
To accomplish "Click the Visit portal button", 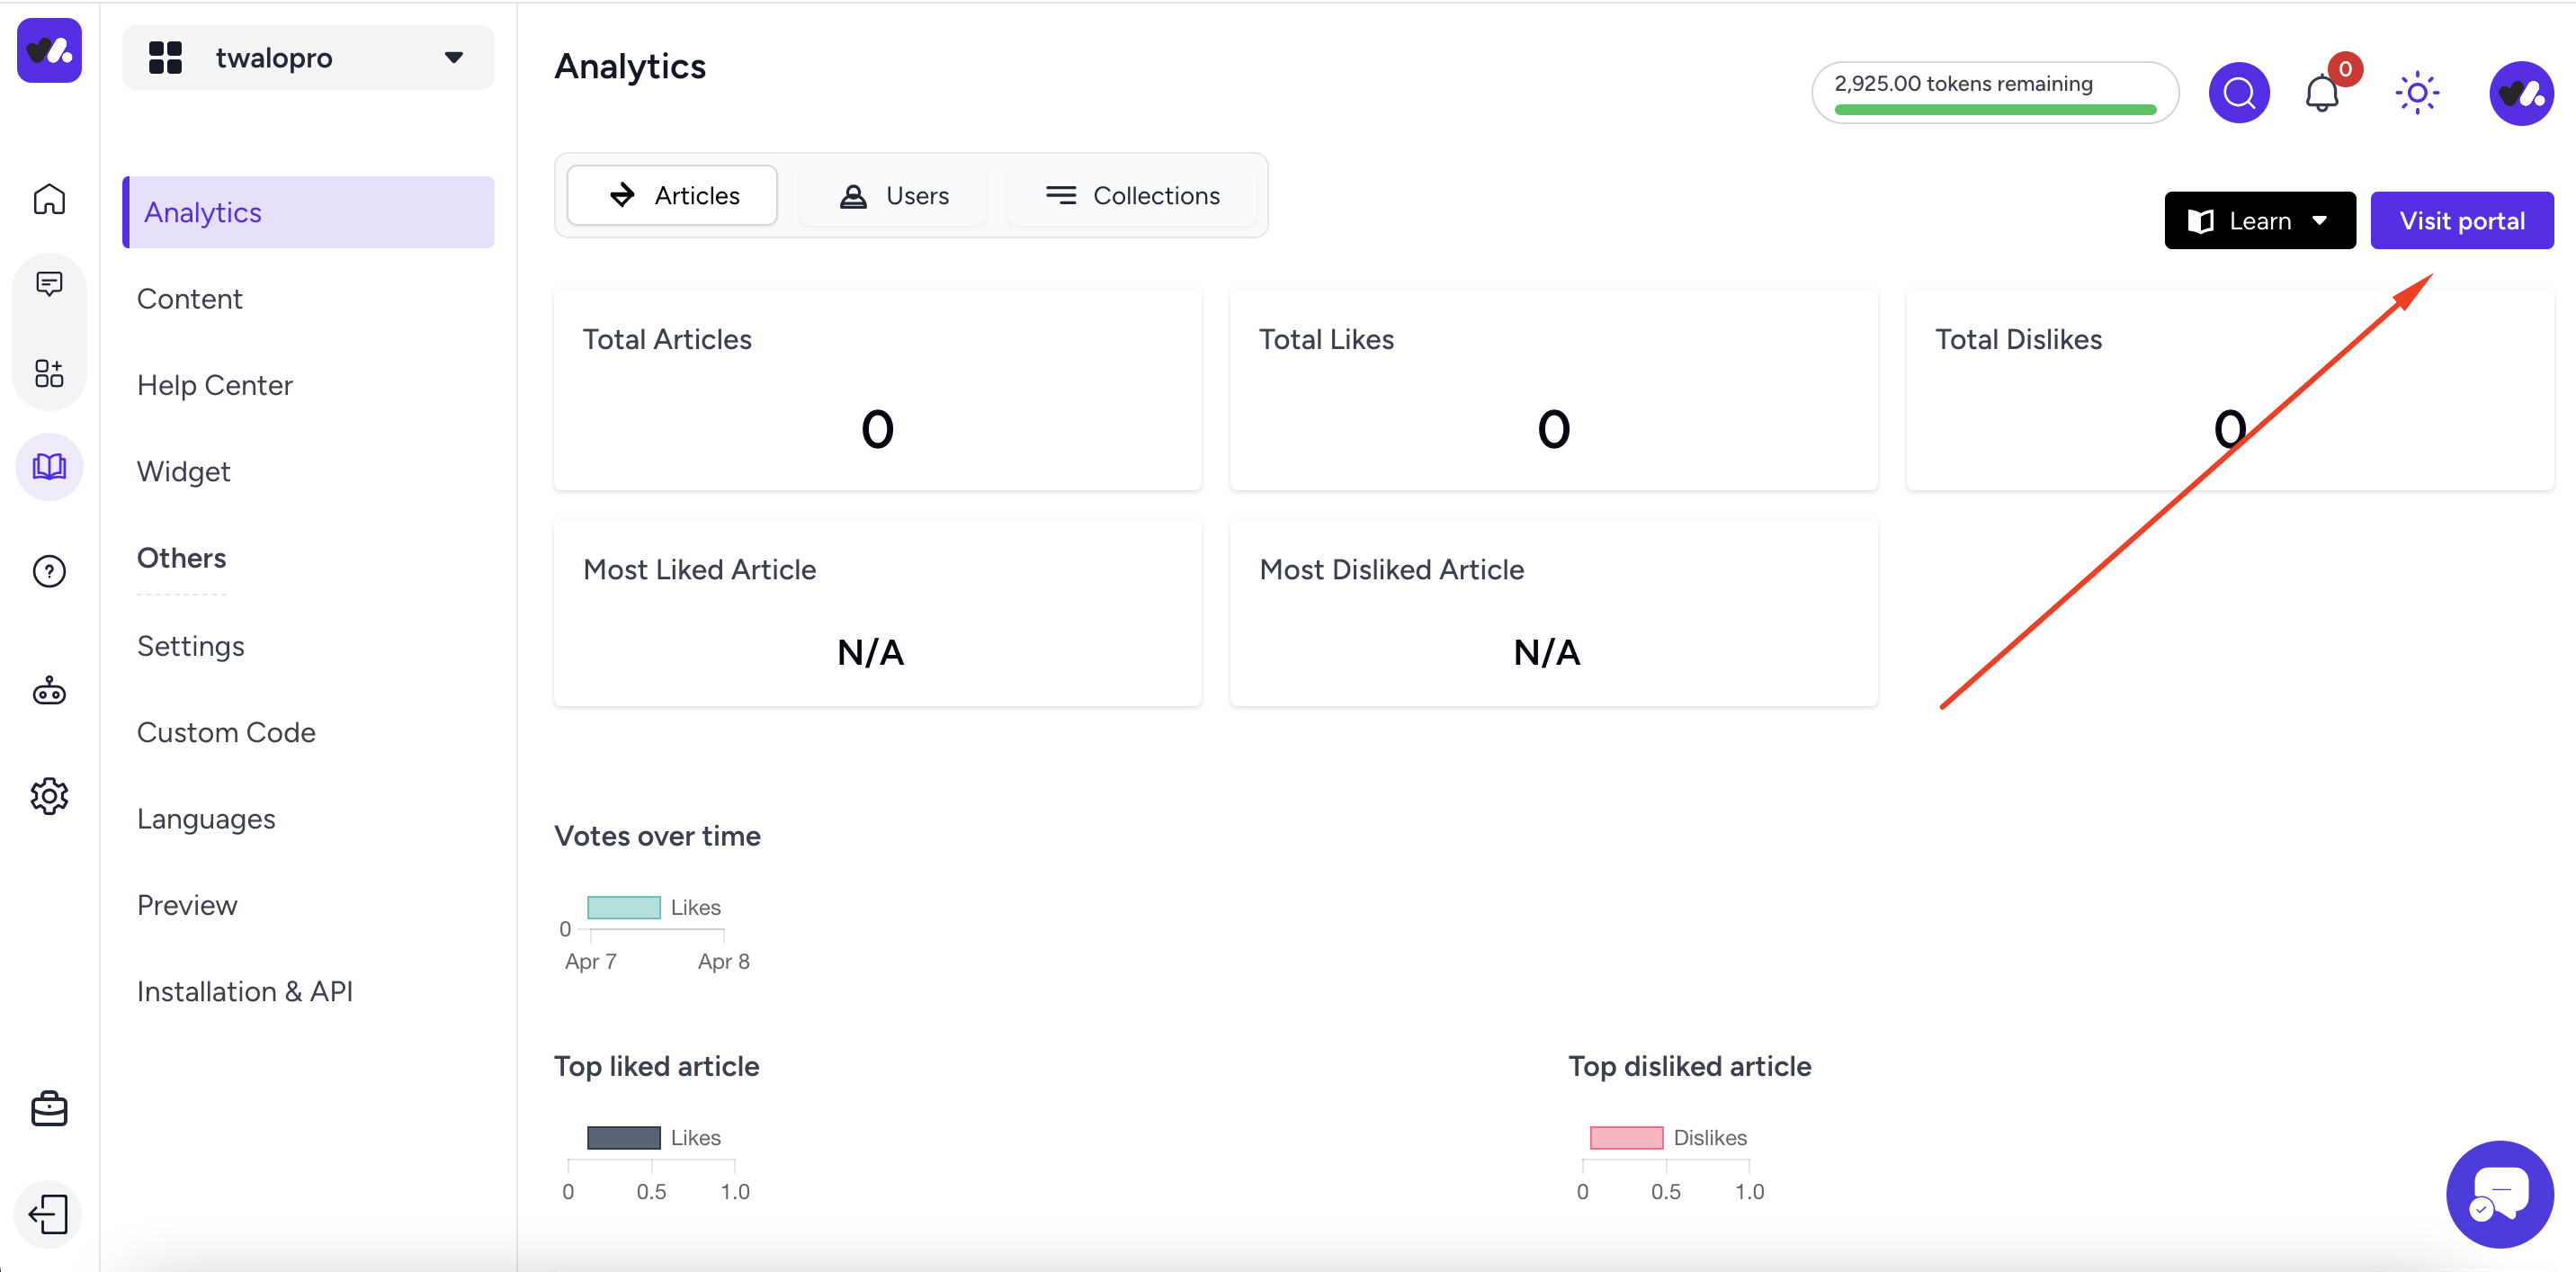I will pyautogui.click(x=2461, y=220).
